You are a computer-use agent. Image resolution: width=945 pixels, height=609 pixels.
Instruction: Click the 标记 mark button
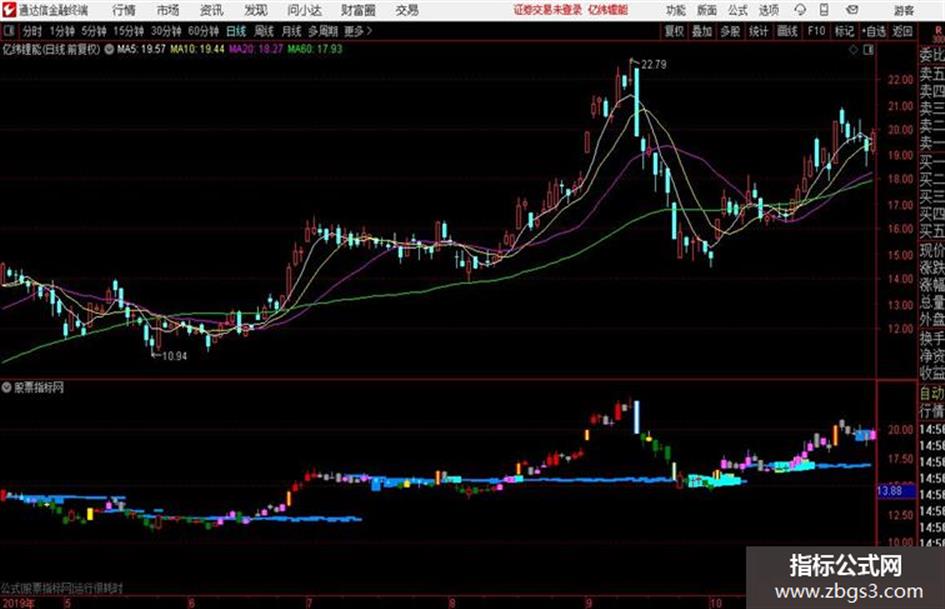844,31
